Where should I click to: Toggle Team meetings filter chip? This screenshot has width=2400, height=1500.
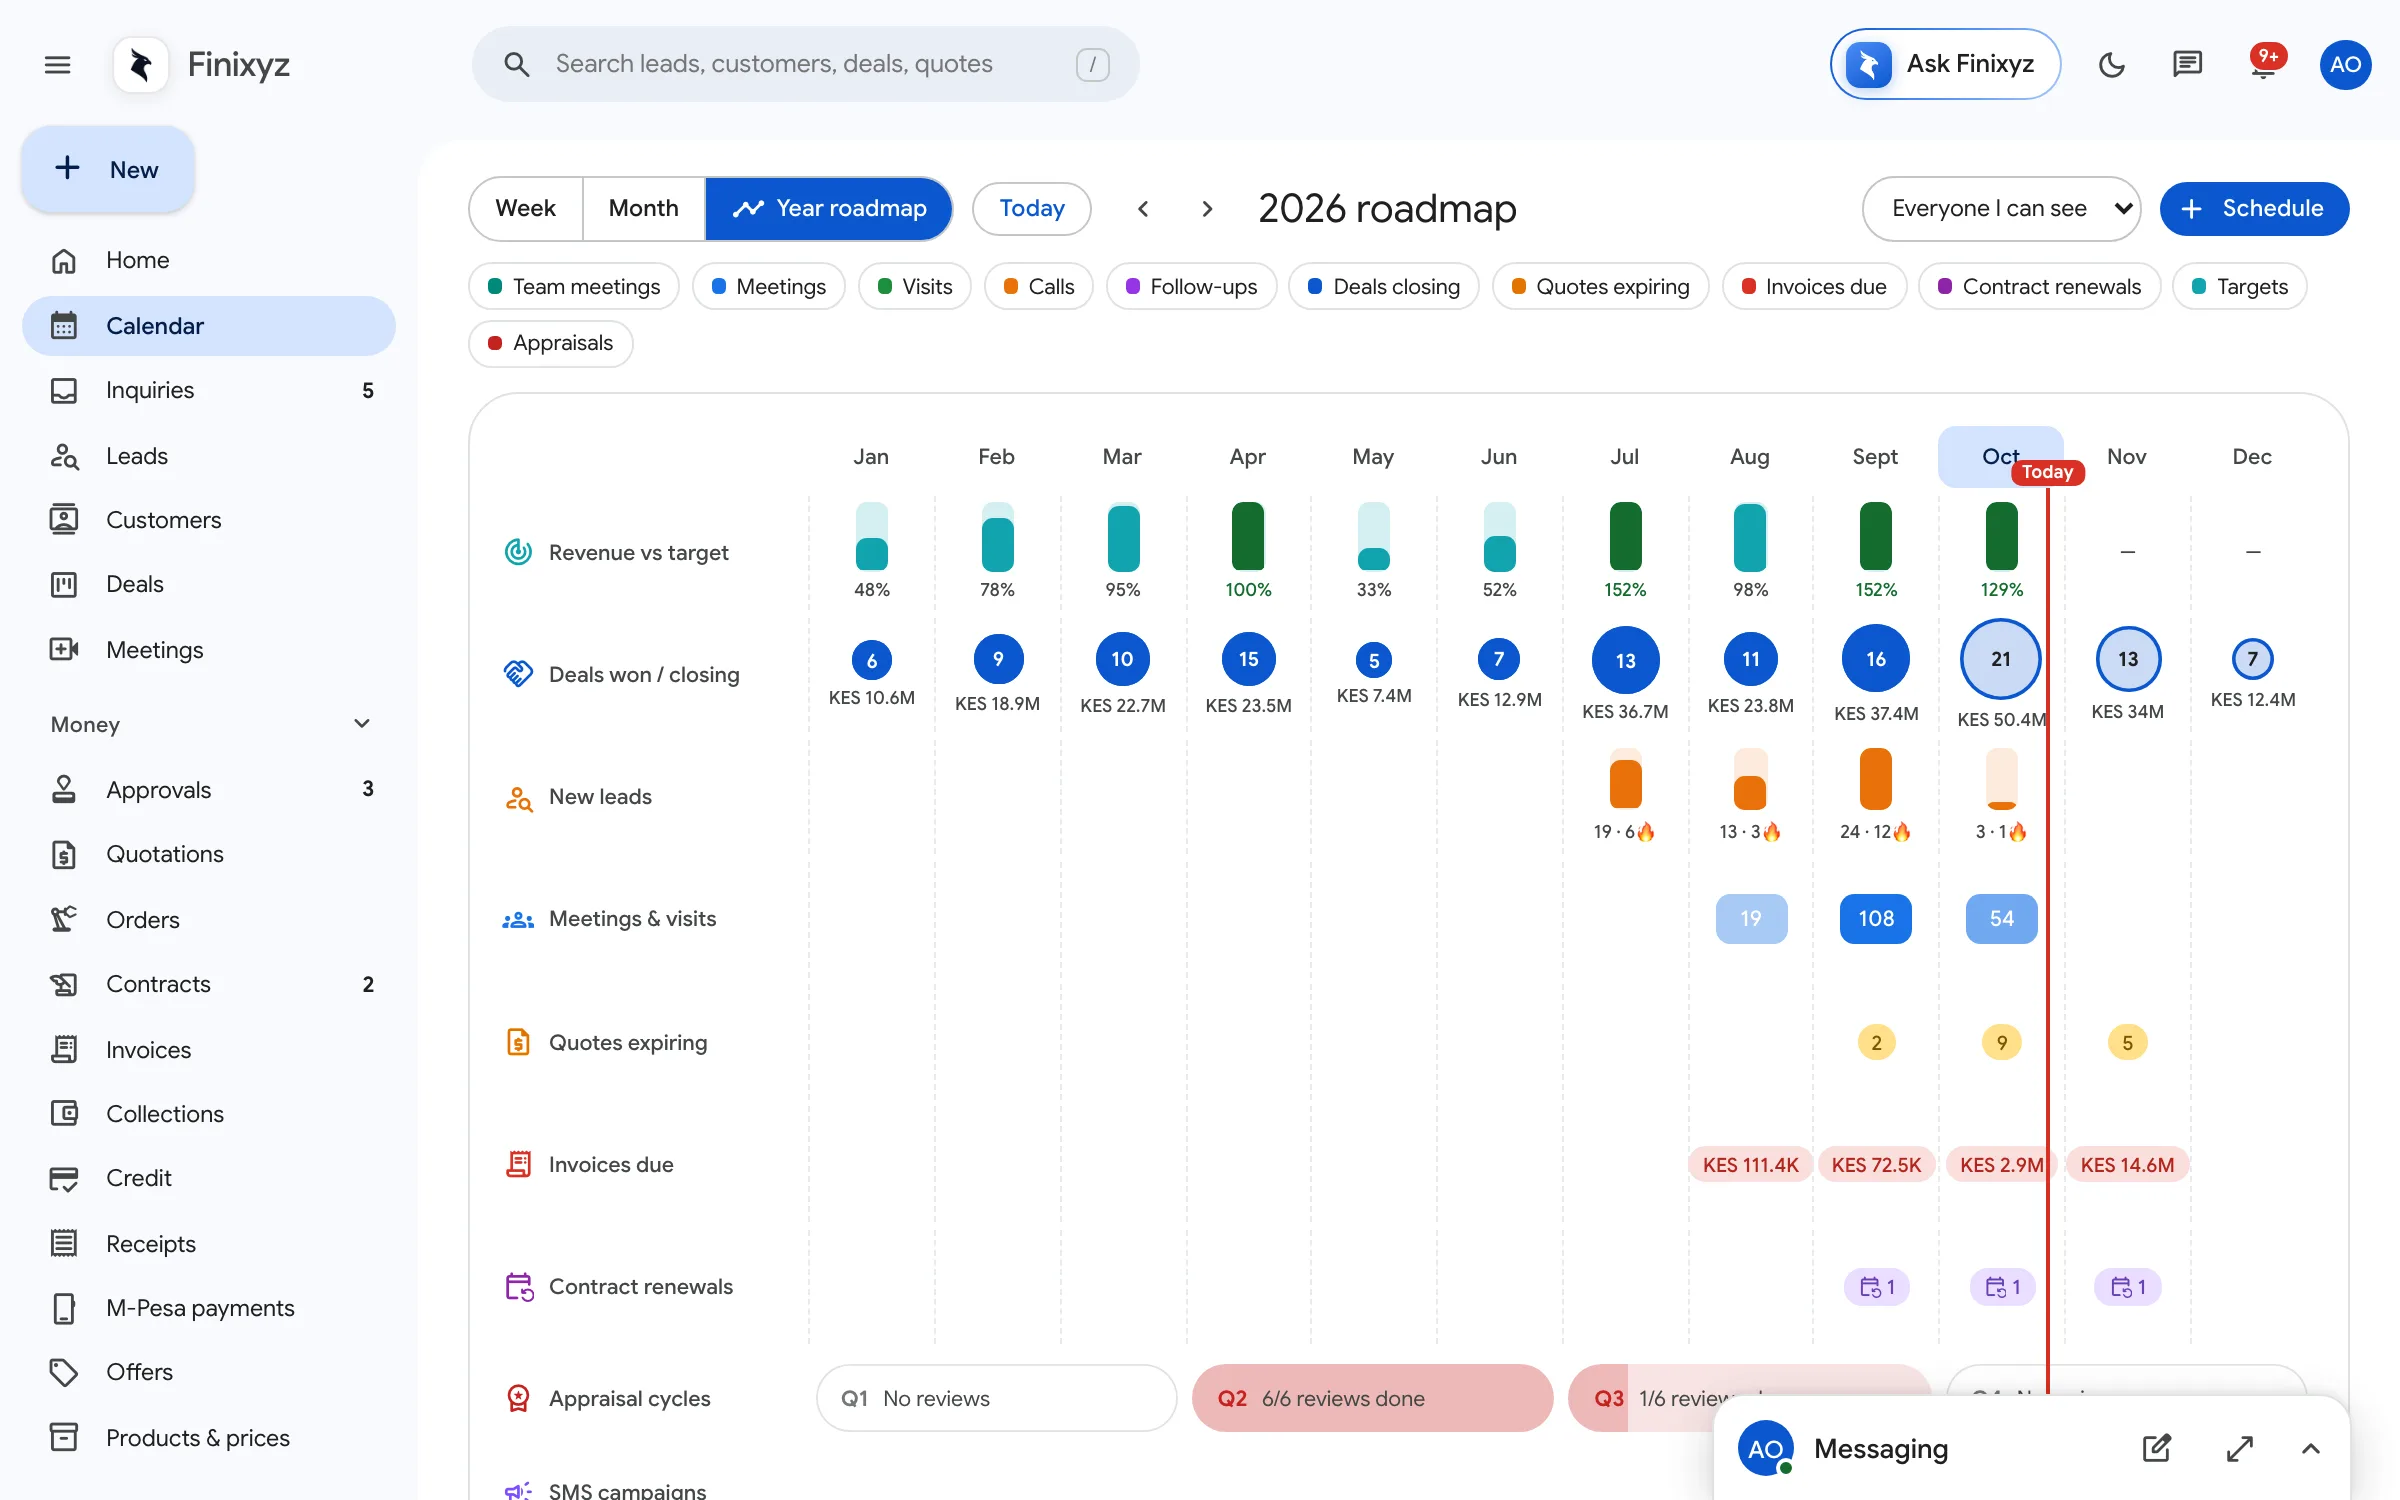pyautogui.click(x=574, y=287)
